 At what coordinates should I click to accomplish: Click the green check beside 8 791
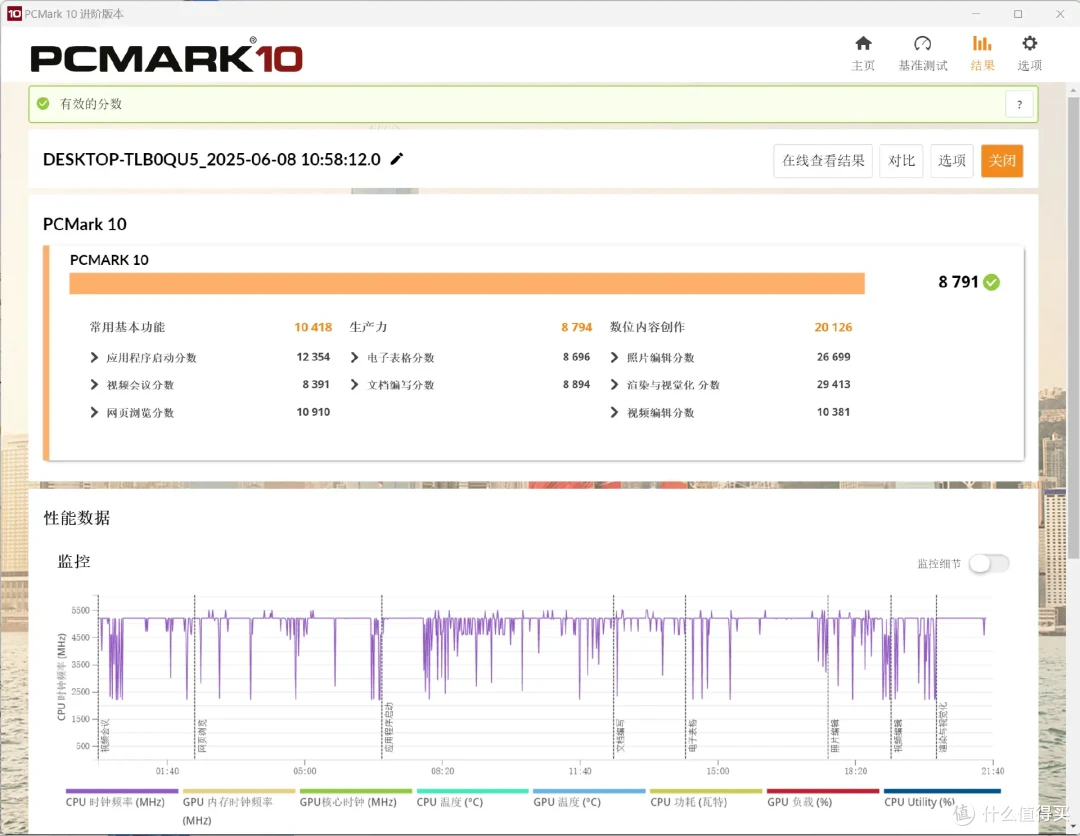[x=991, y=282]
